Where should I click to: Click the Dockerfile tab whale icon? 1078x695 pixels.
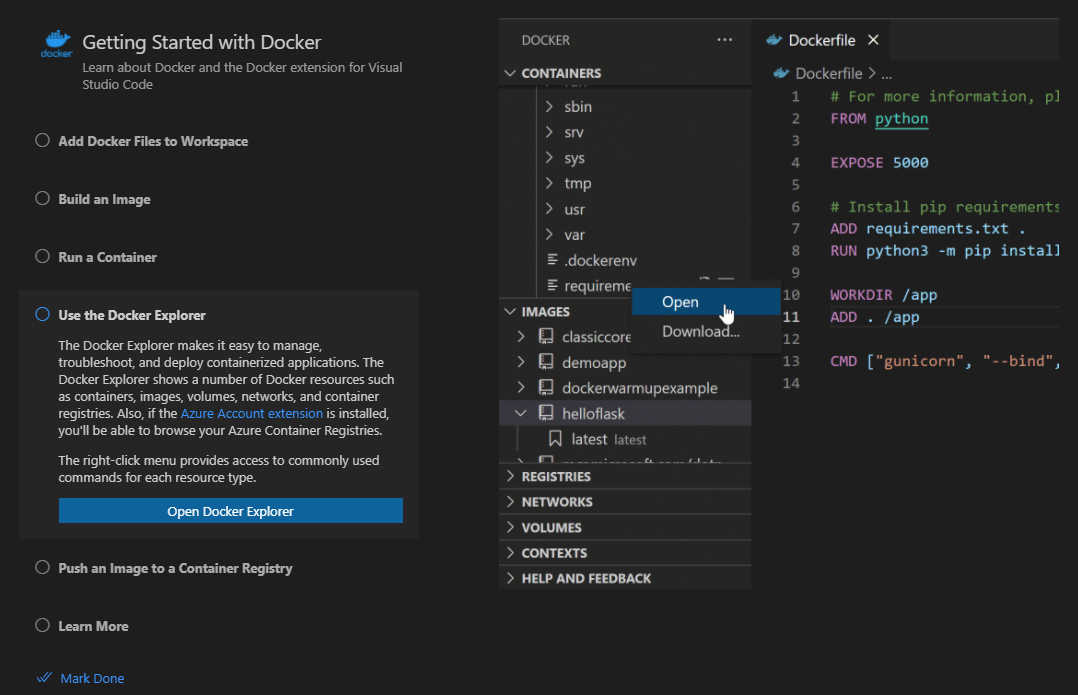point(774,40)
